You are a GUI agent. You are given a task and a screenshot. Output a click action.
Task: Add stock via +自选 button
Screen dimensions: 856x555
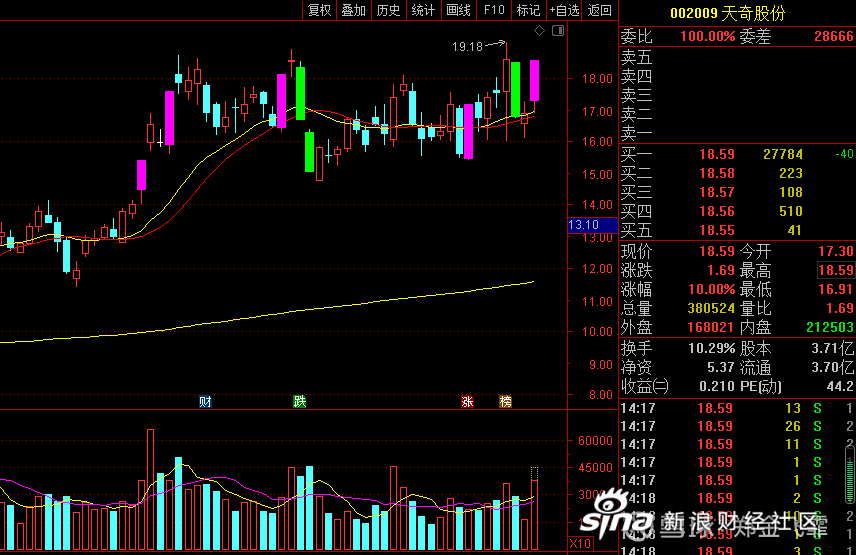coord(564,10)
